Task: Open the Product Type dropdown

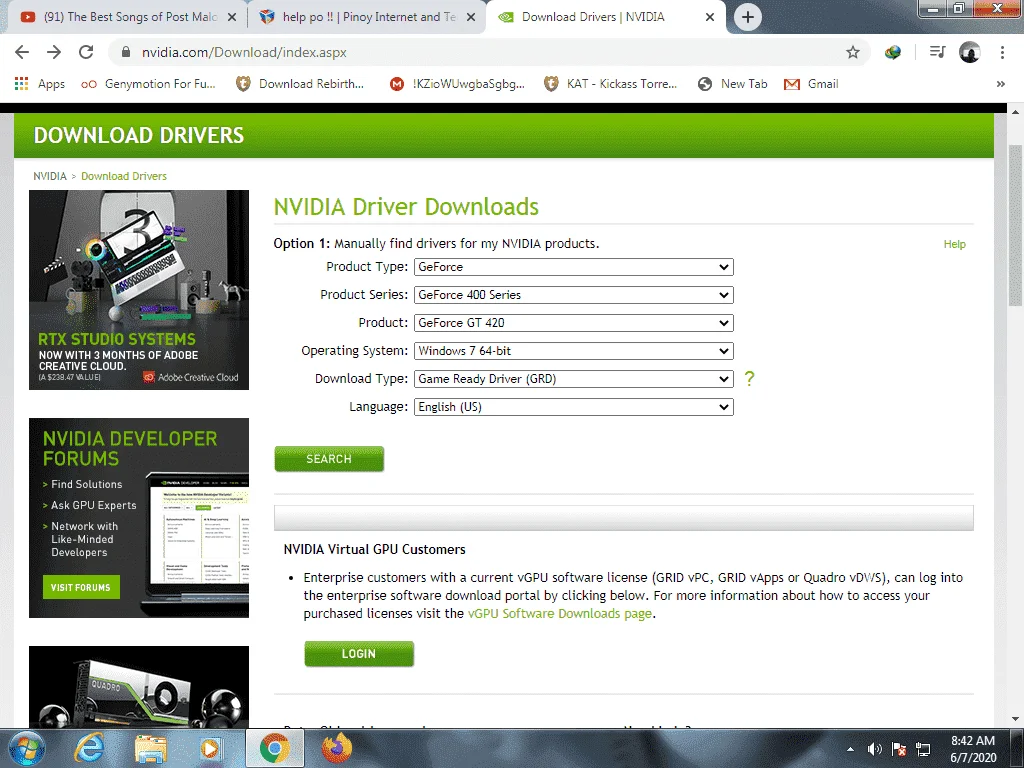Action: tap(573, 267)
